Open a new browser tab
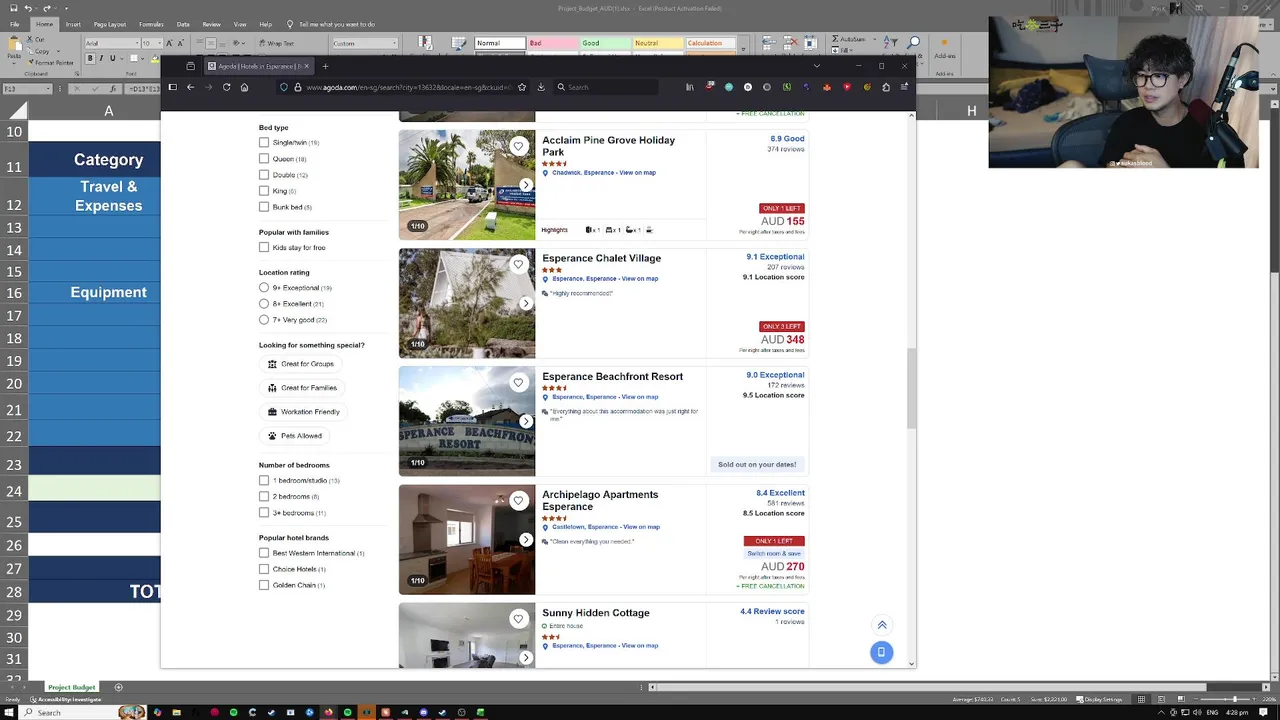This screenshot has width=1280, height=720. point(325,66)
